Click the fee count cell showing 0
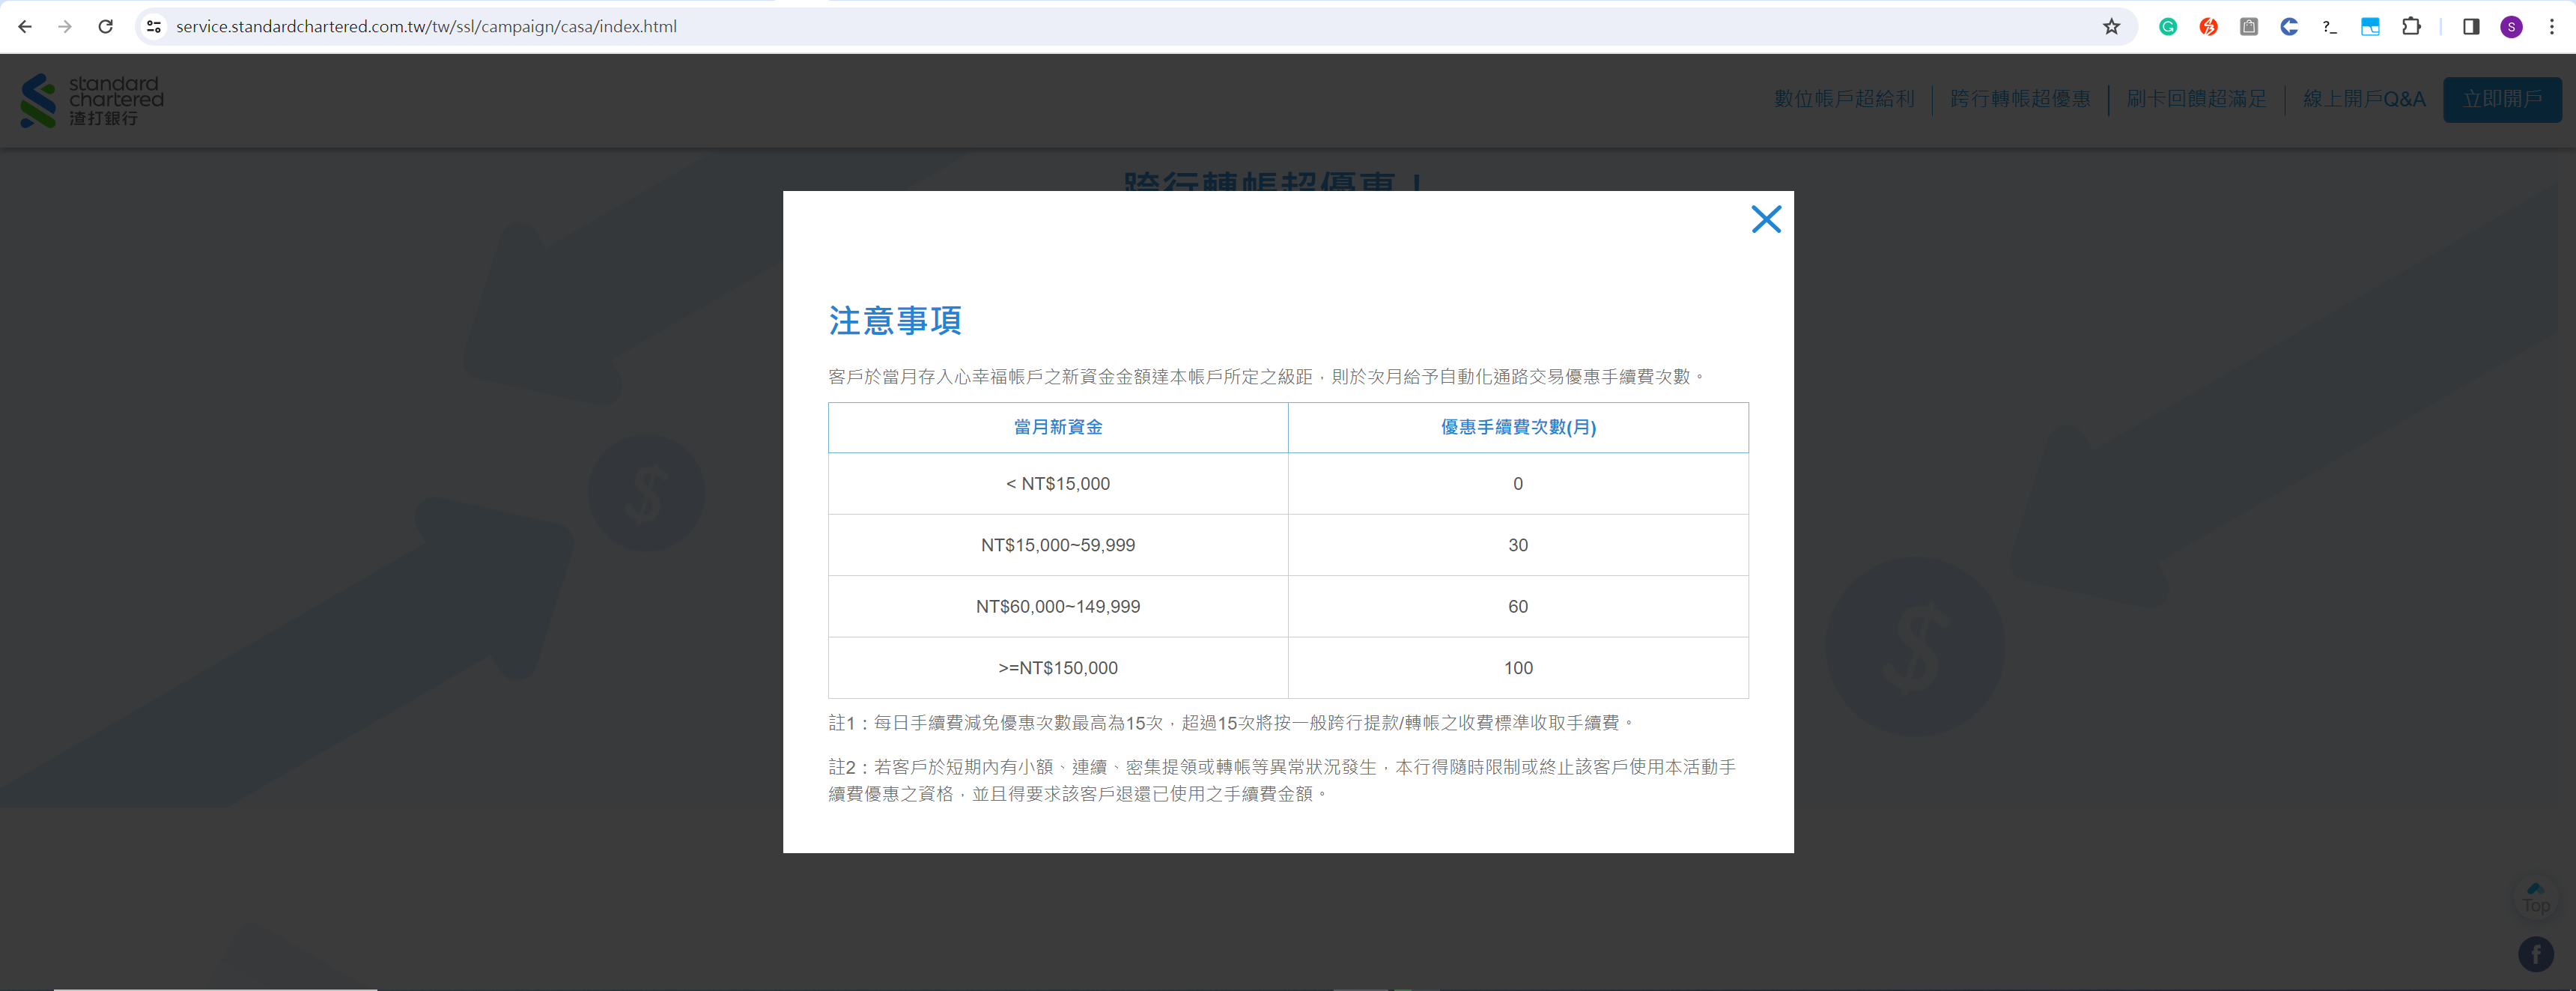The height and width of the screenshot is (991, 2576). tap(1518, 484)
